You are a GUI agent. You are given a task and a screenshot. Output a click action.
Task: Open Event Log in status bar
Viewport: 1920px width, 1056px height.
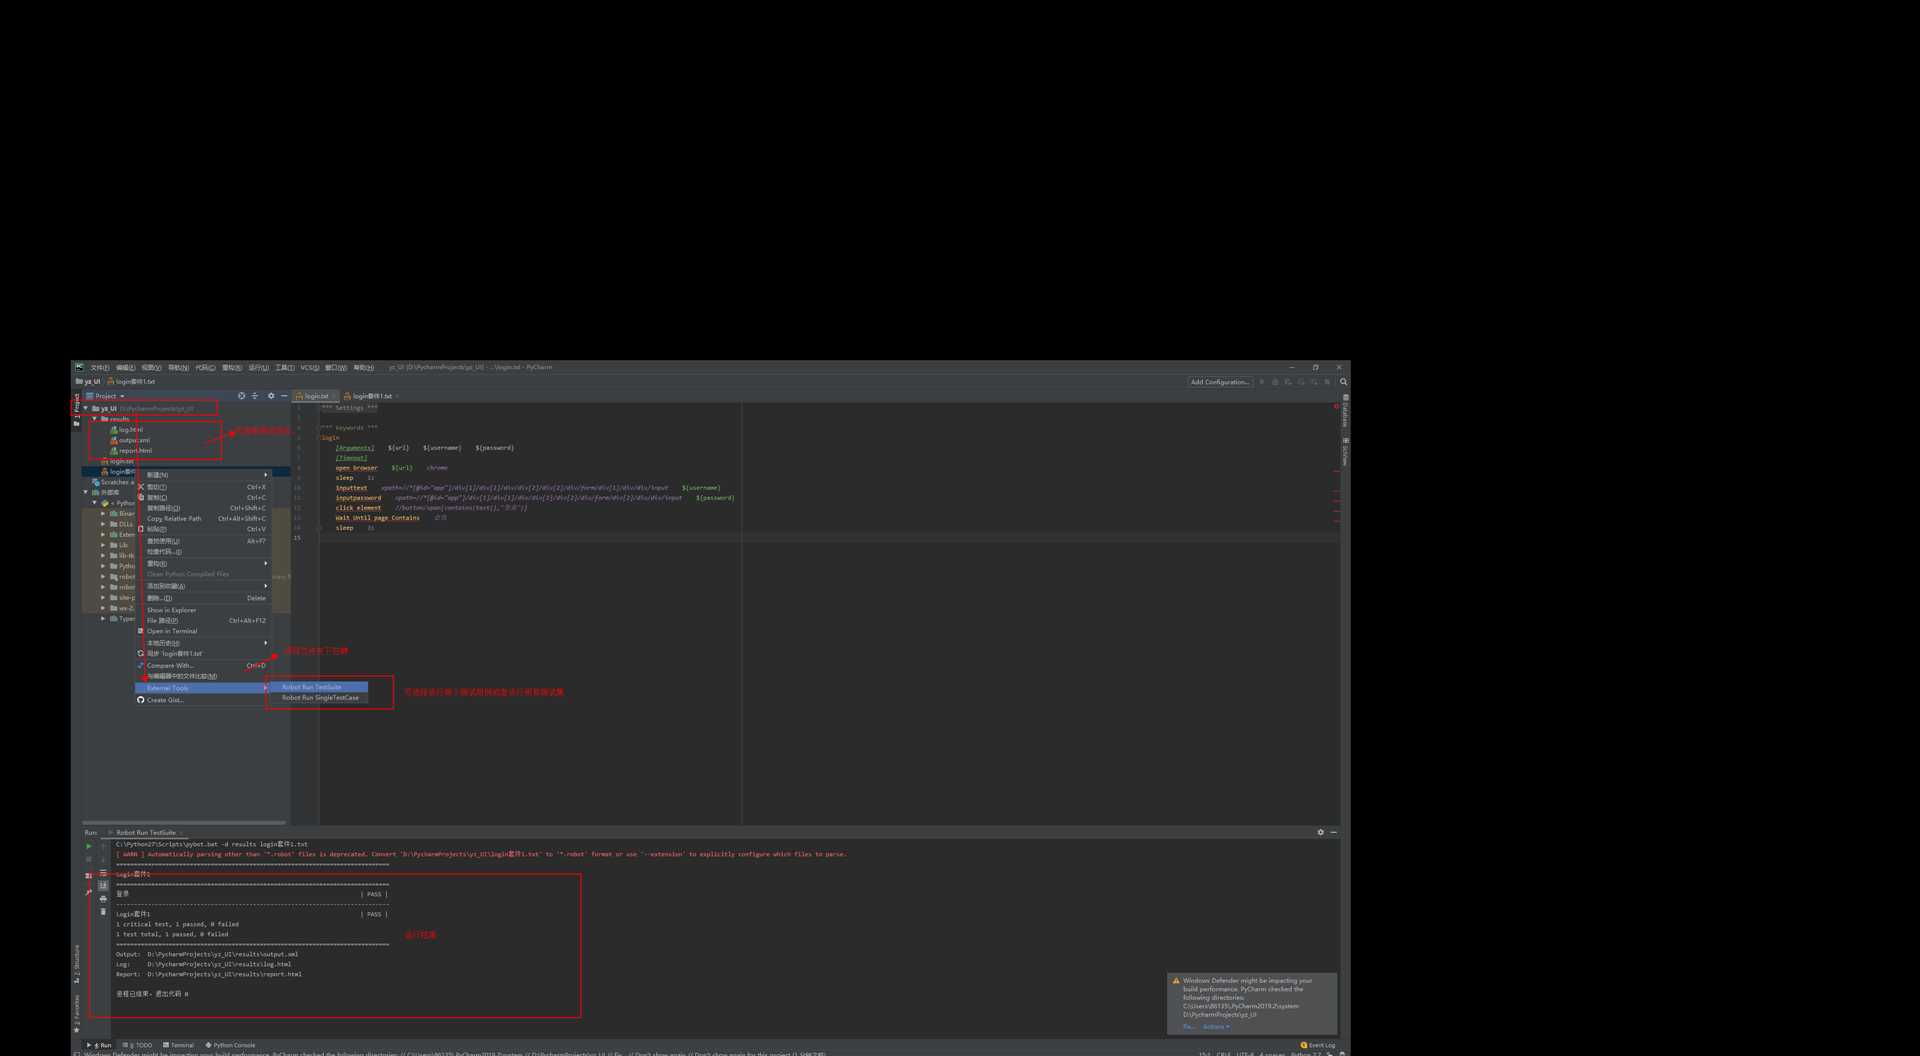1318,1045
